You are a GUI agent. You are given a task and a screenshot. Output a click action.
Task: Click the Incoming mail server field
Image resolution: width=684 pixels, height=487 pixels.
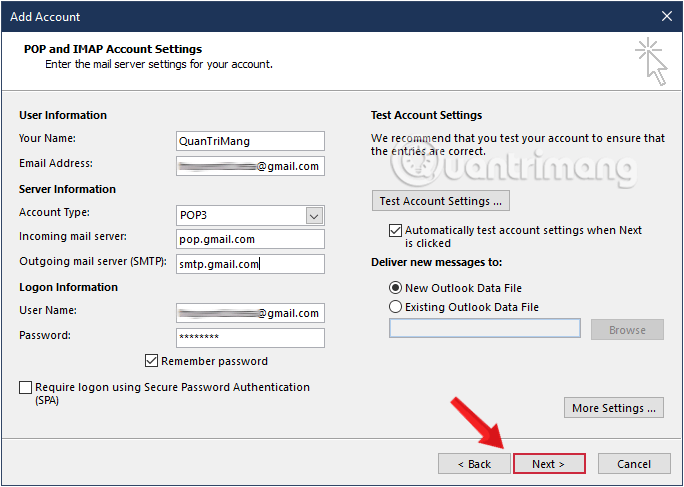coord(250,239)
